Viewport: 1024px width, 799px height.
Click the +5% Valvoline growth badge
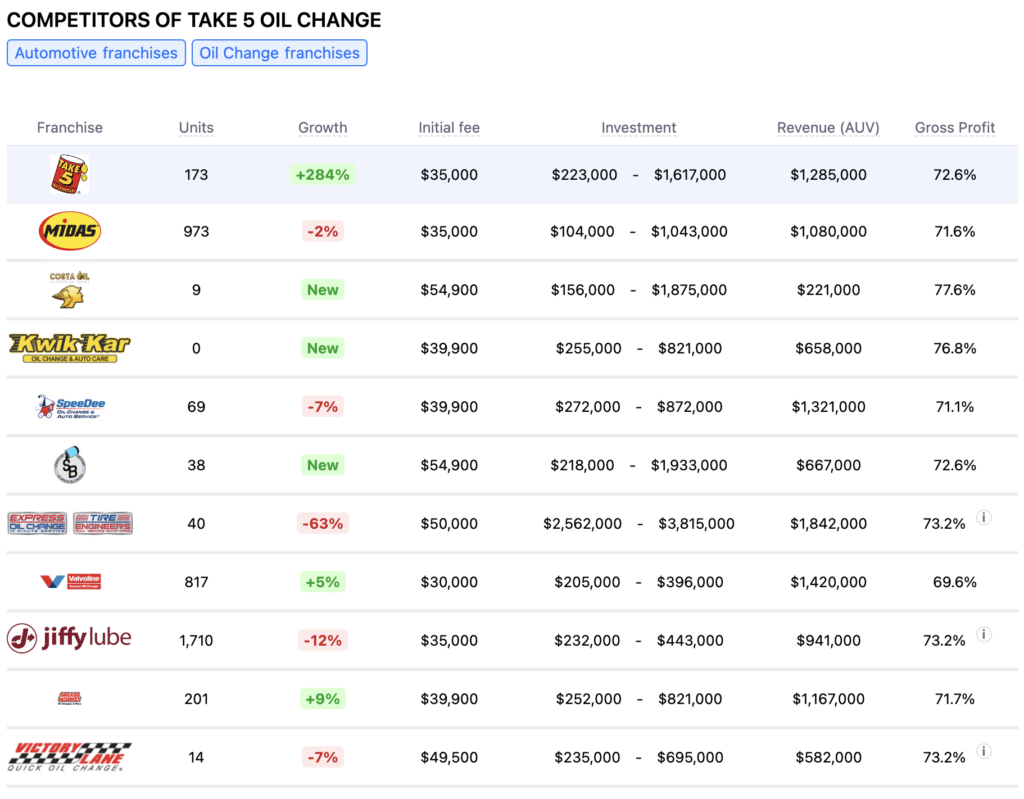click(323, 582)
